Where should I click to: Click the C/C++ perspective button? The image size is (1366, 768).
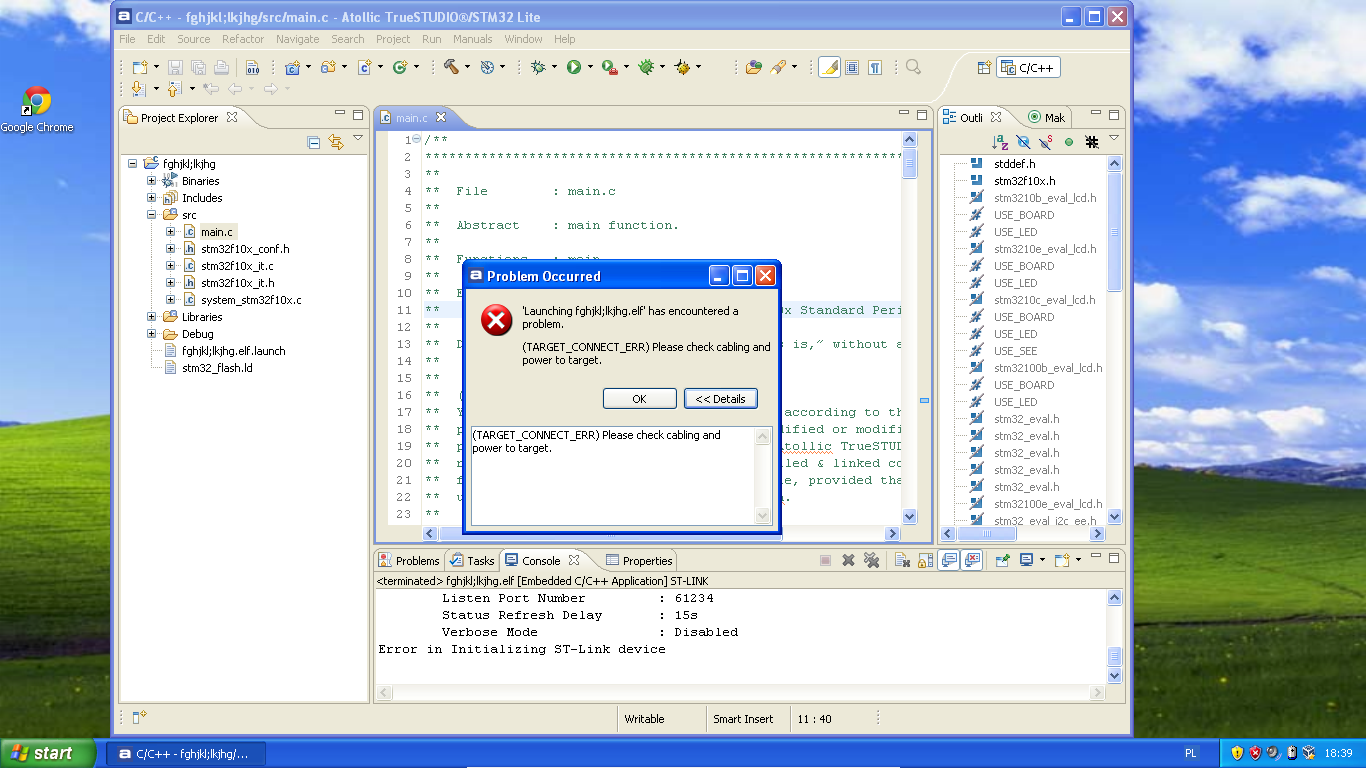coord(1029,67)
